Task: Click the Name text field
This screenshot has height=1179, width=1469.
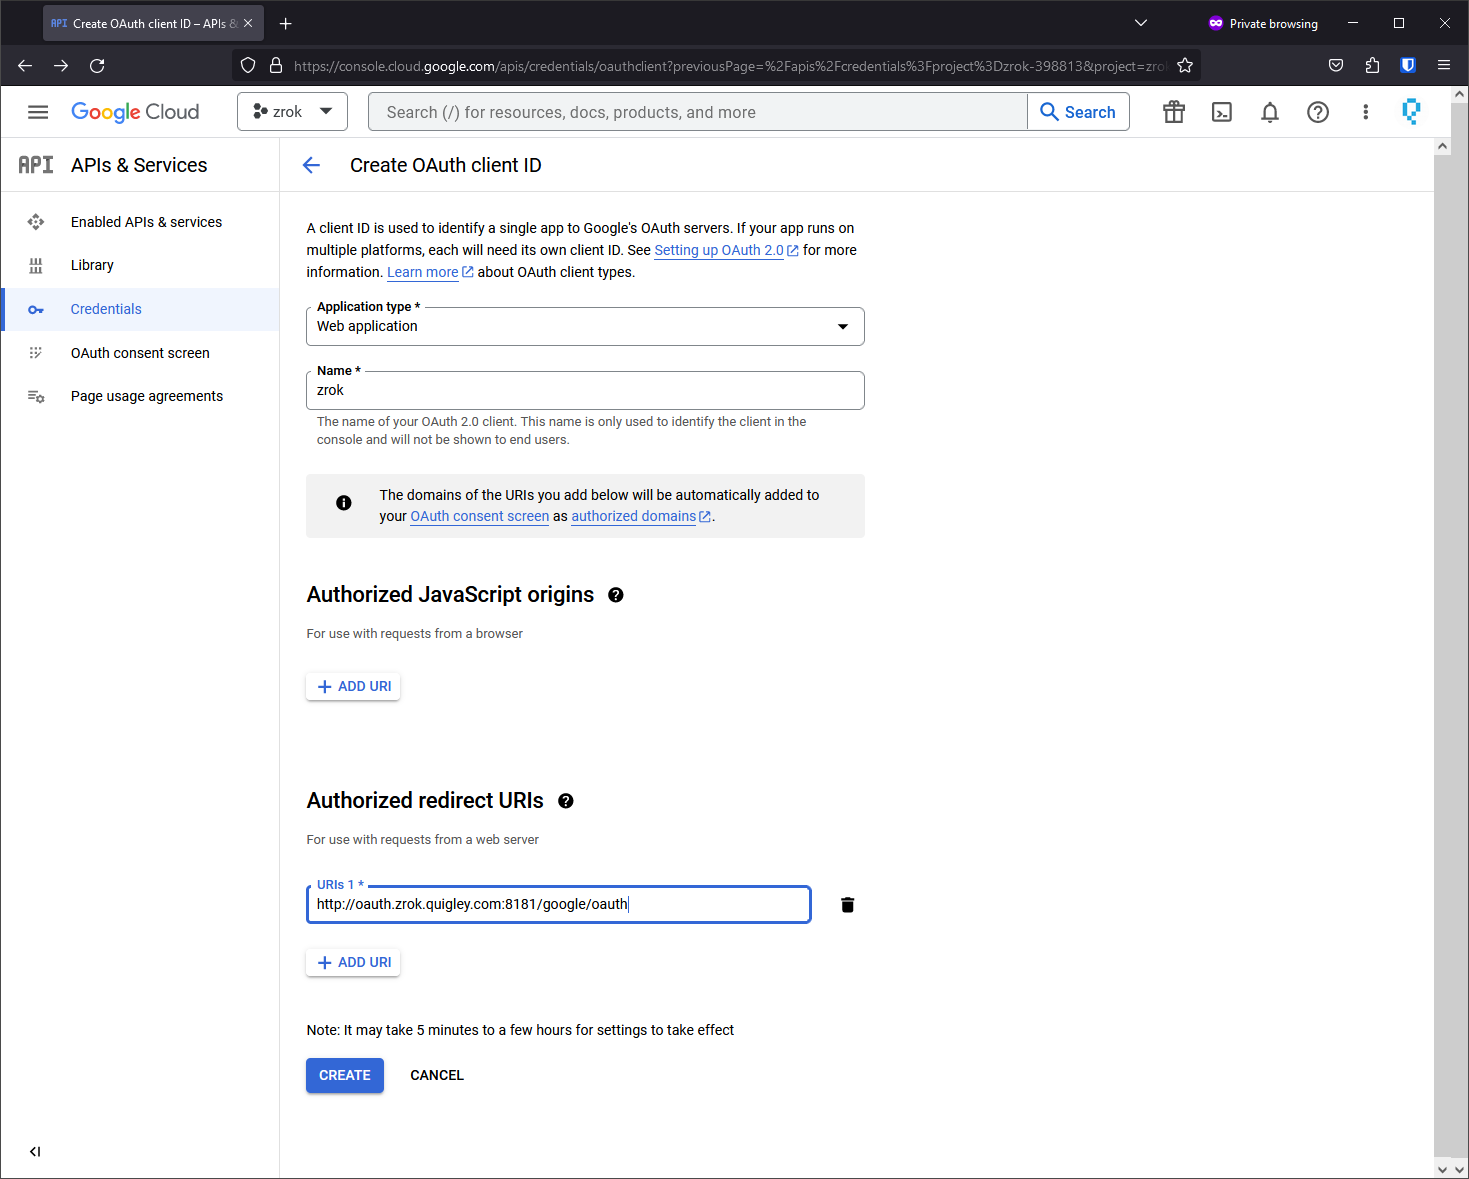Action: click(585, 391)
